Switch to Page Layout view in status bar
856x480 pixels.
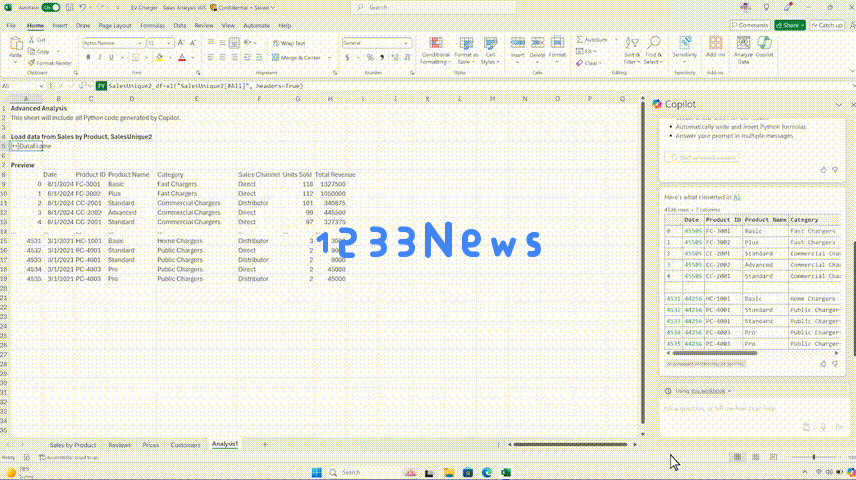click(x=756, y=457)
